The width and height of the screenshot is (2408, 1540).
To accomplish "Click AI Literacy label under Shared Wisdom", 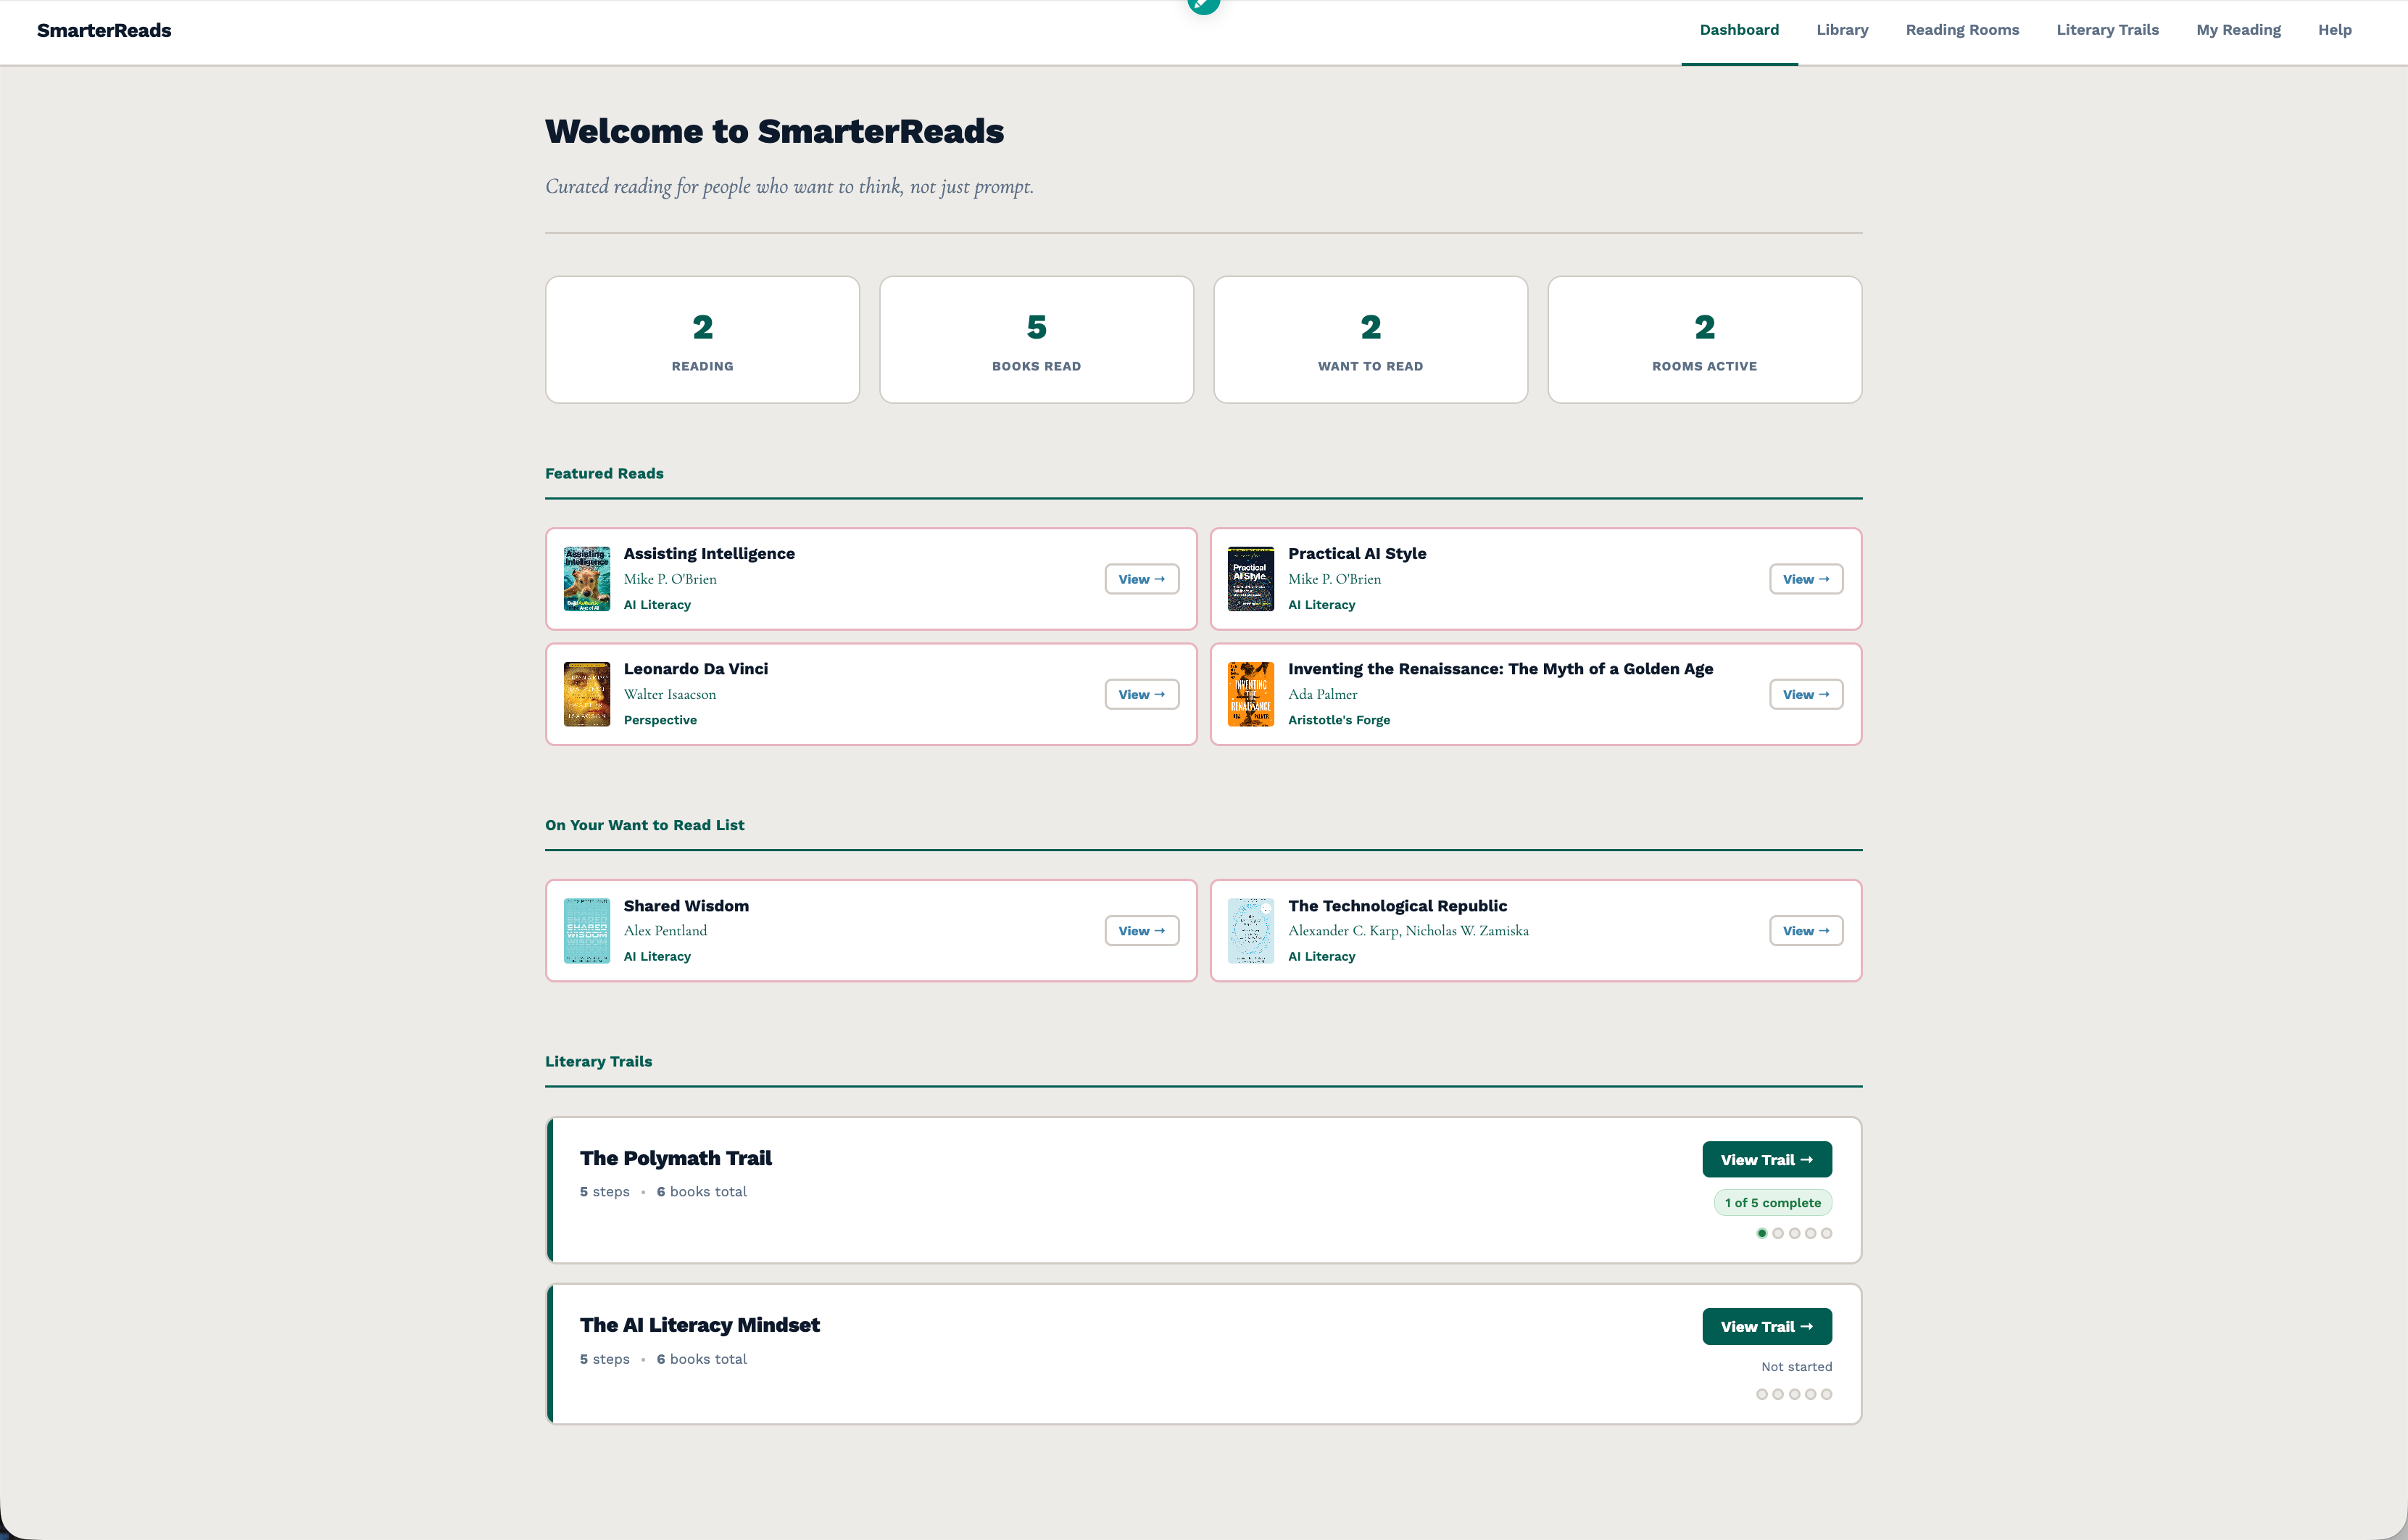I will point(657,957).
